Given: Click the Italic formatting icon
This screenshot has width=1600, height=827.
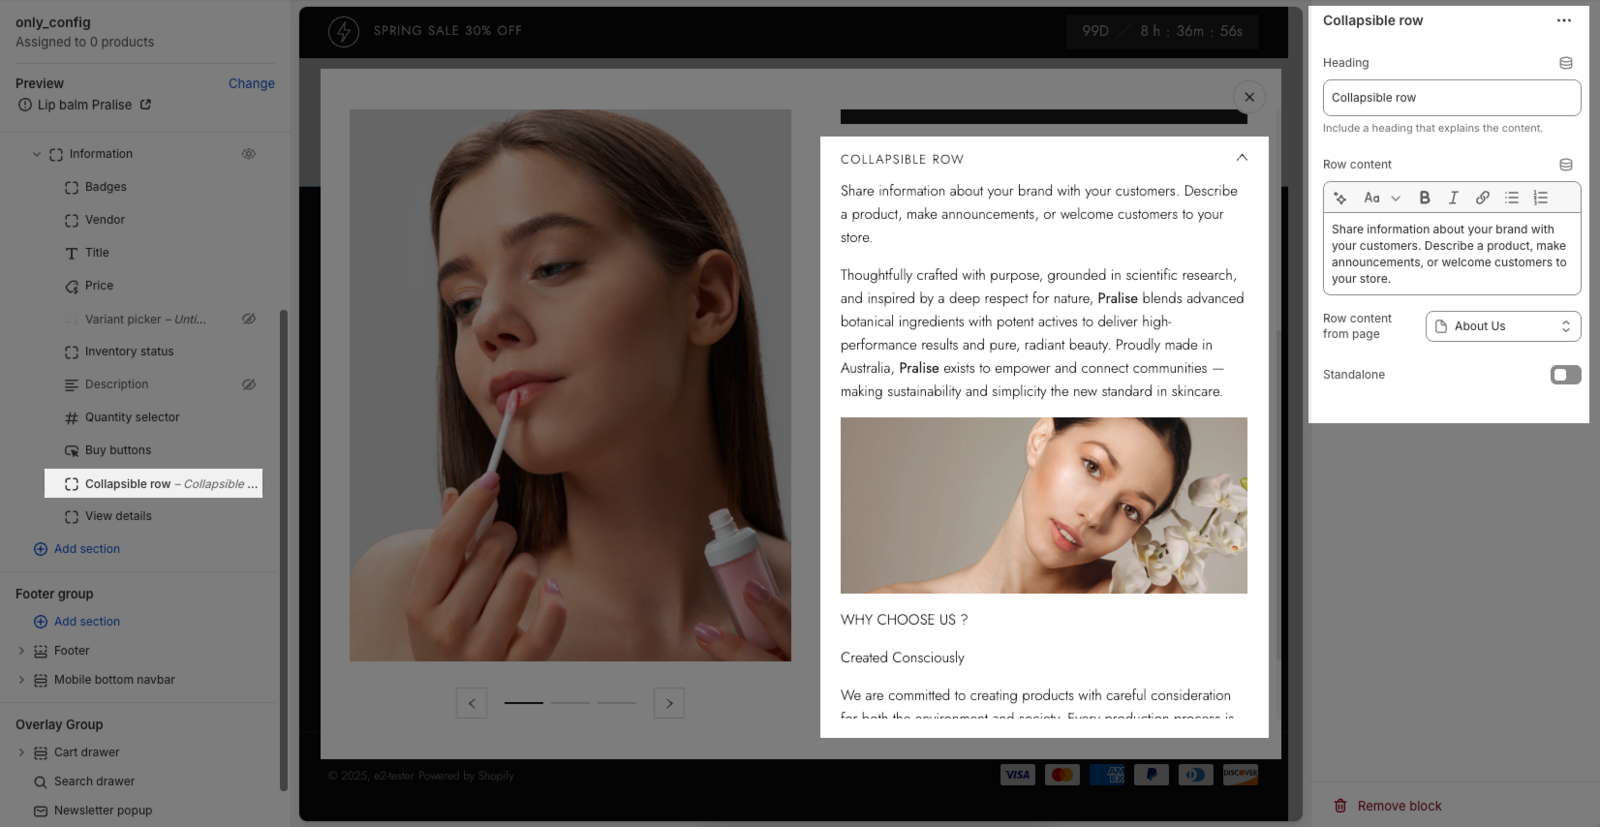Looking at the screenshot, I should (x=1453, y=198).
